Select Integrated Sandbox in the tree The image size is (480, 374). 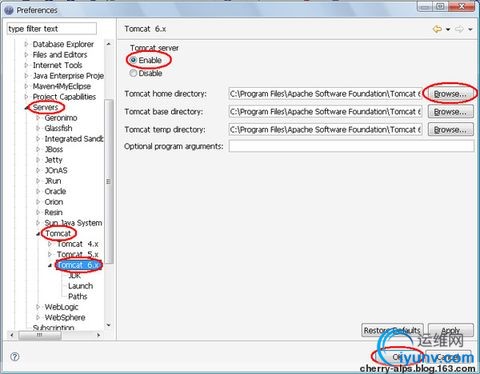pyautogui.click(x=74, y=139)
